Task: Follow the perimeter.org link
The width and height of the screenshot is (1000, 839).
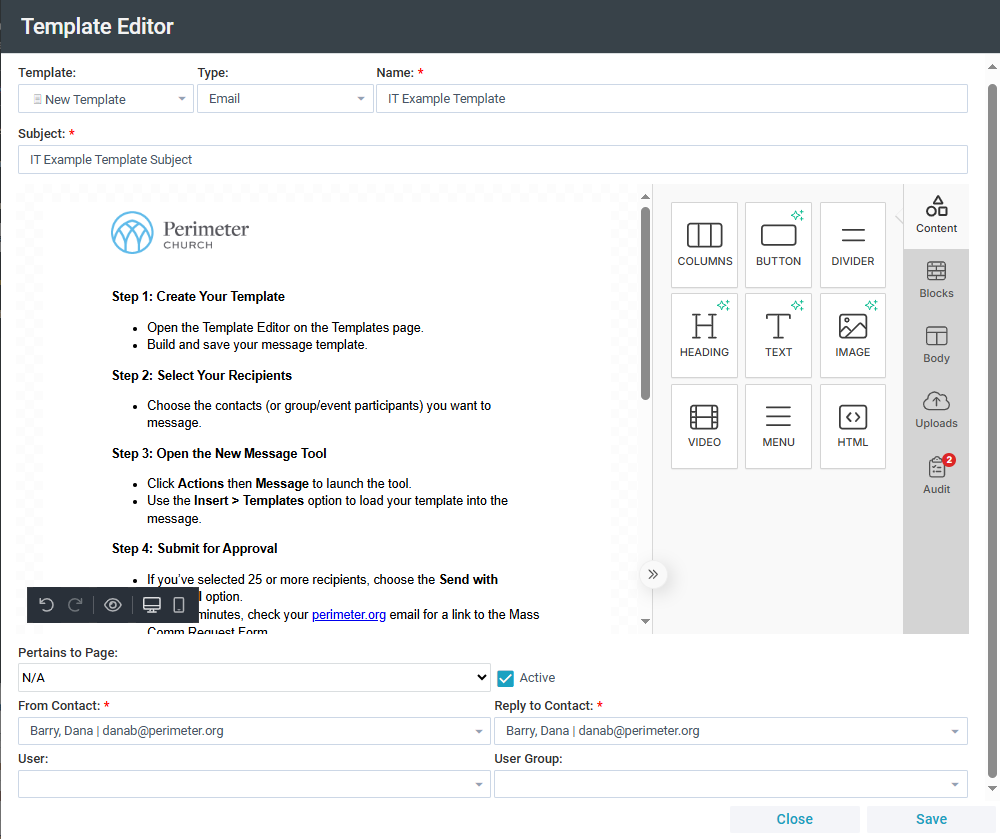Action: [x=348, y=614]
